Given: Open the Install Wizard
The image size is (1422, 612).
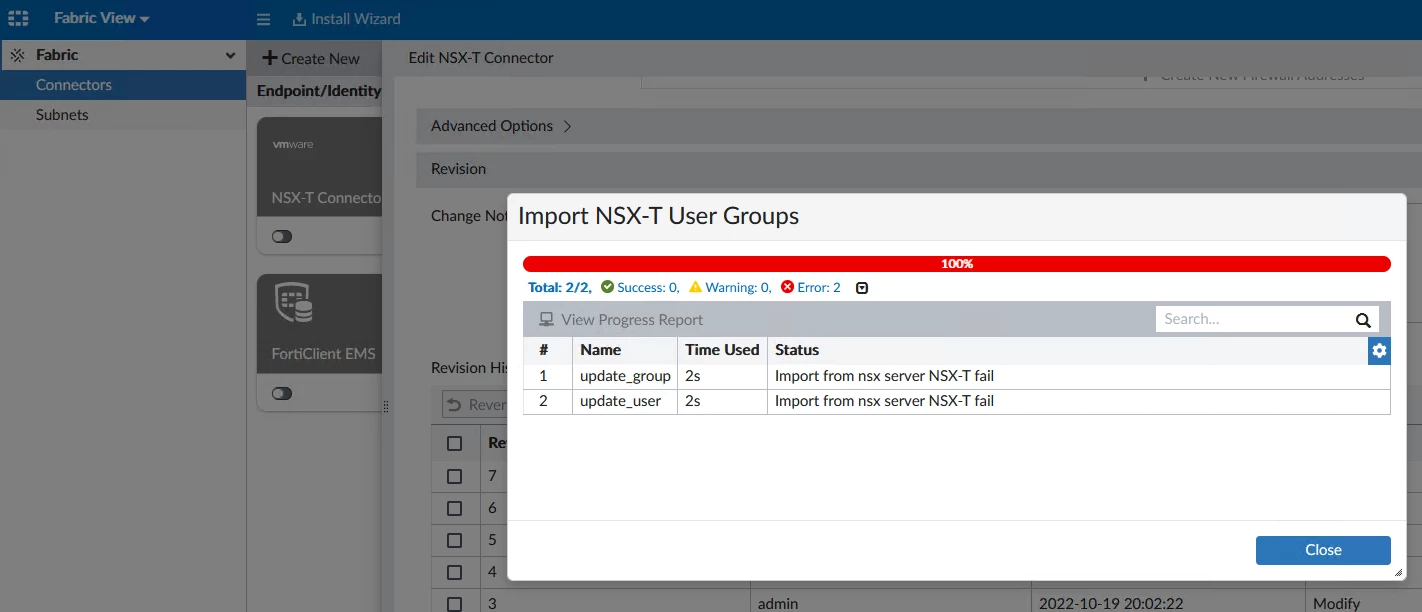Looking at the screenshot, I should (346, 19).
